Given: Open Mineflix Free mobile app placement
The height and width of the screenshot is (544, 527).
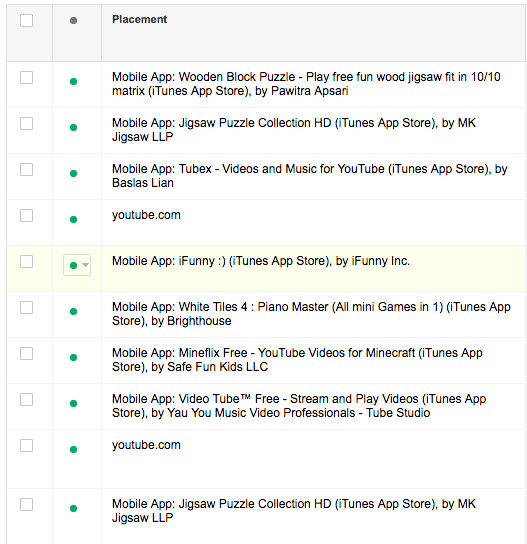Looking at the screenshot, I should coord(297,360).
